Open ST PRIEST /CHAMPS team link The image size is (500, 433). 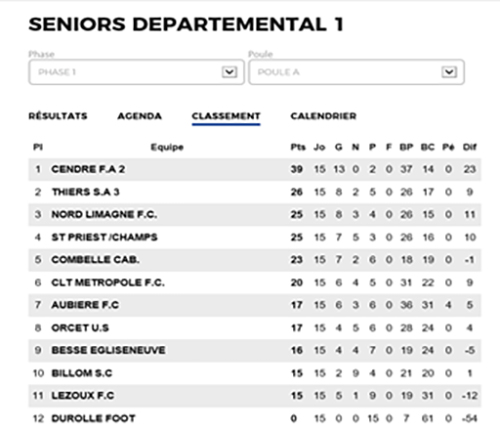point(104,237)
